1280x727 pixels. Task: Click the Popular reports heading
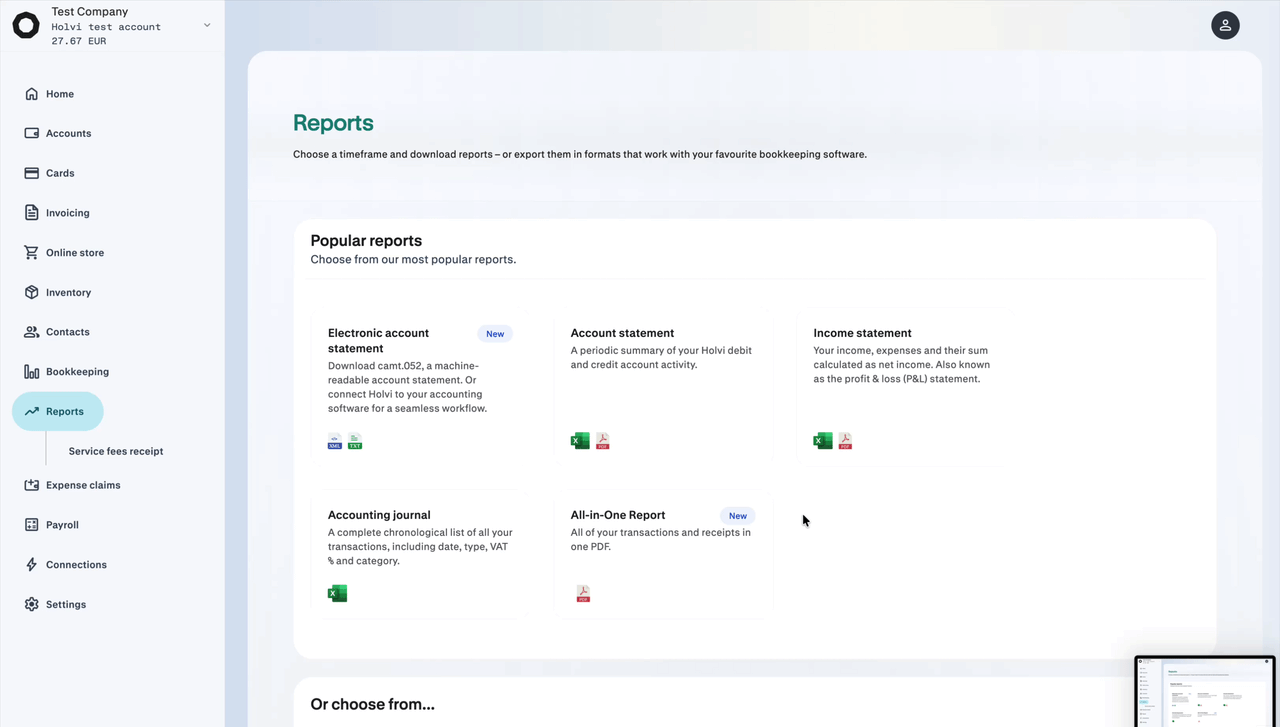point(366,241)
